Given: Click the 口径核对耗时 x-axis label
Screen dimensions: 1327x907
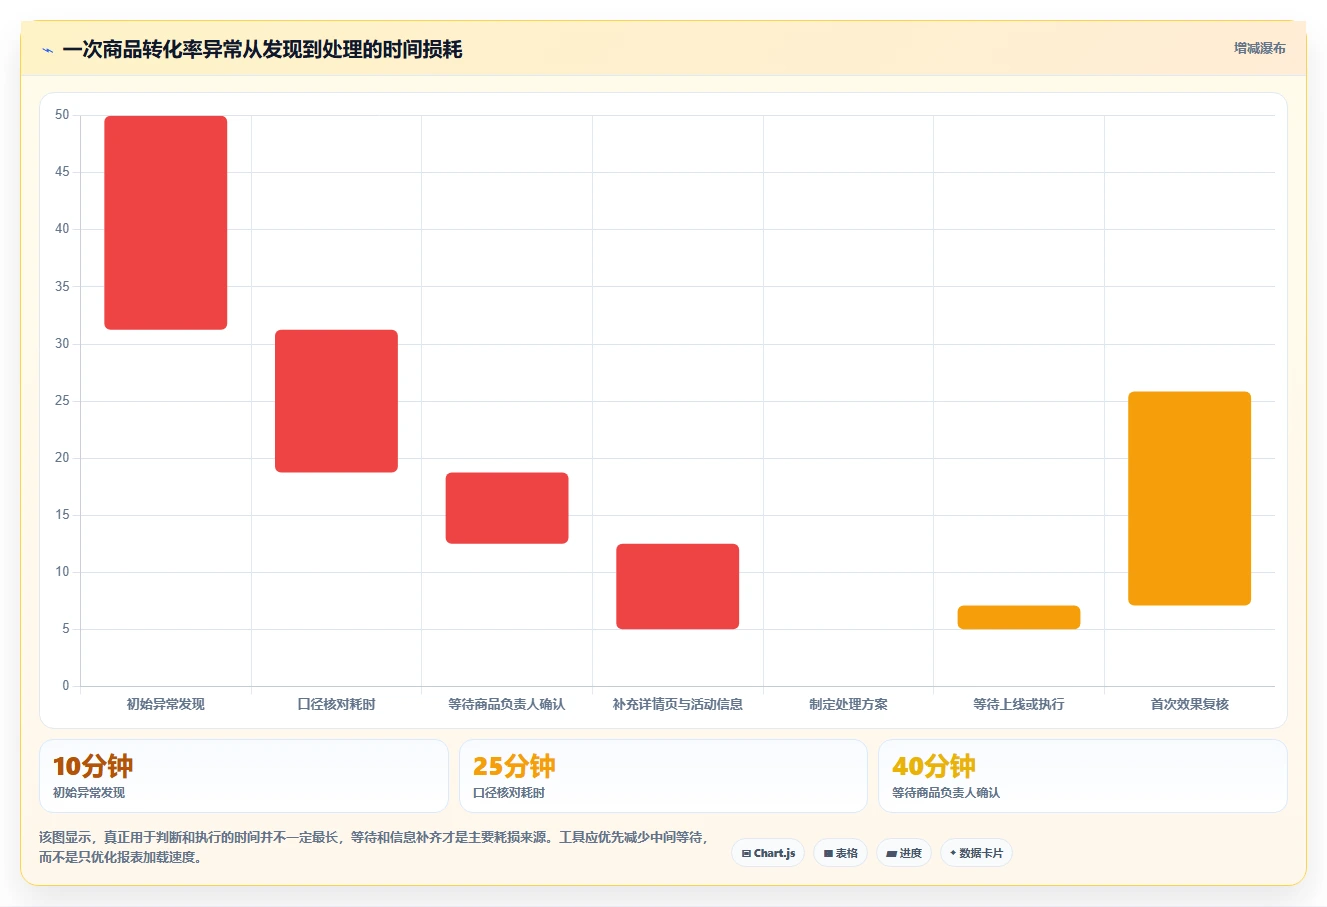Looking at the screenshot, I should 336,704.
